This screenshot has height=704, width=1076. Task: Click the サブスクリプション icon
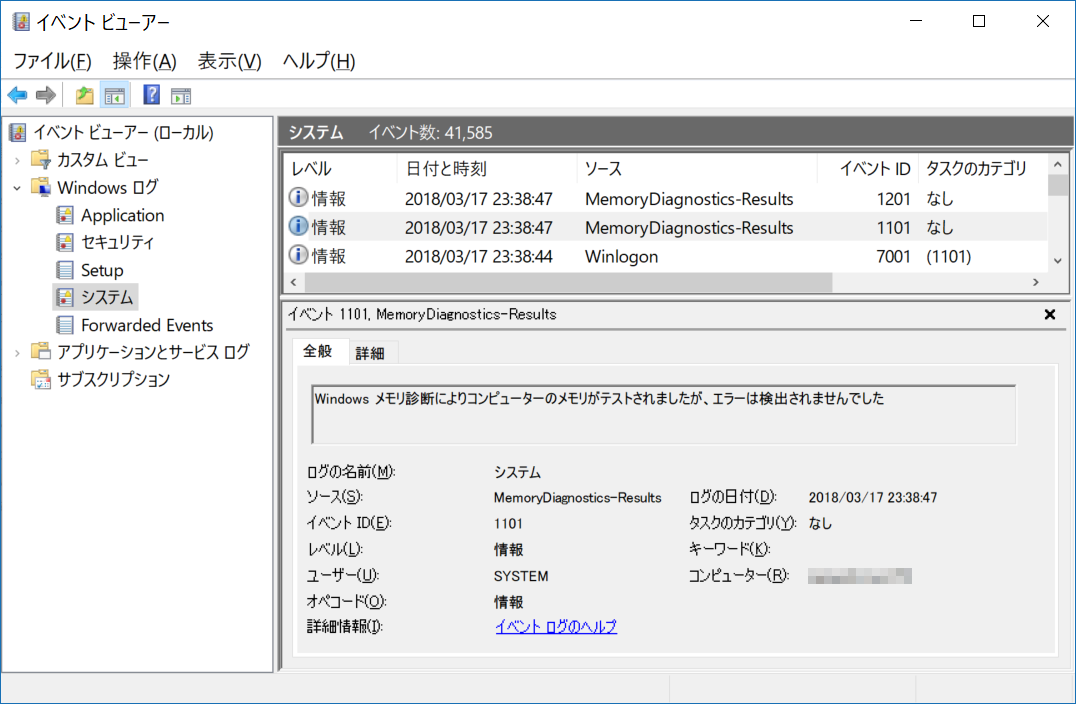pos(40,379)
